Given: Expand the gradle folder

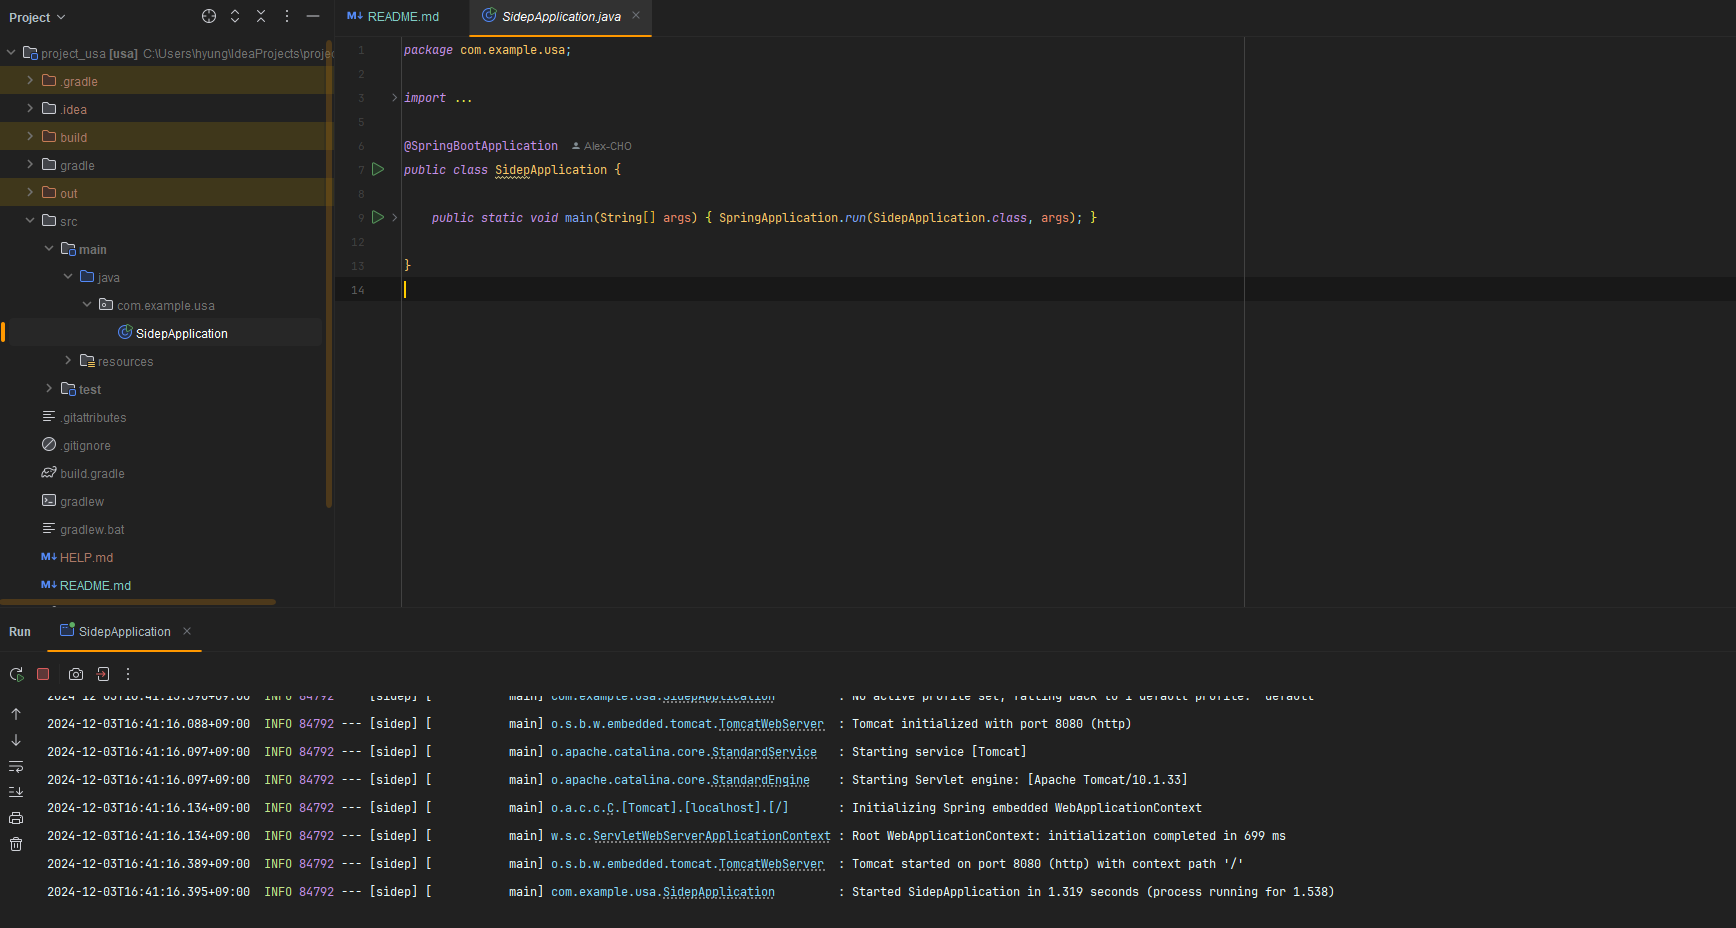Looking at the screenshot, I should [30, 165].
